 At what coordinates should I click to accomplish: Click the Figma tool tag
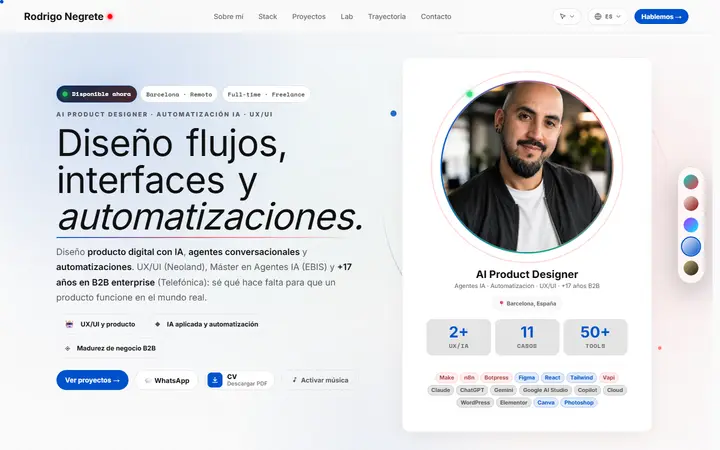[527, 377]
